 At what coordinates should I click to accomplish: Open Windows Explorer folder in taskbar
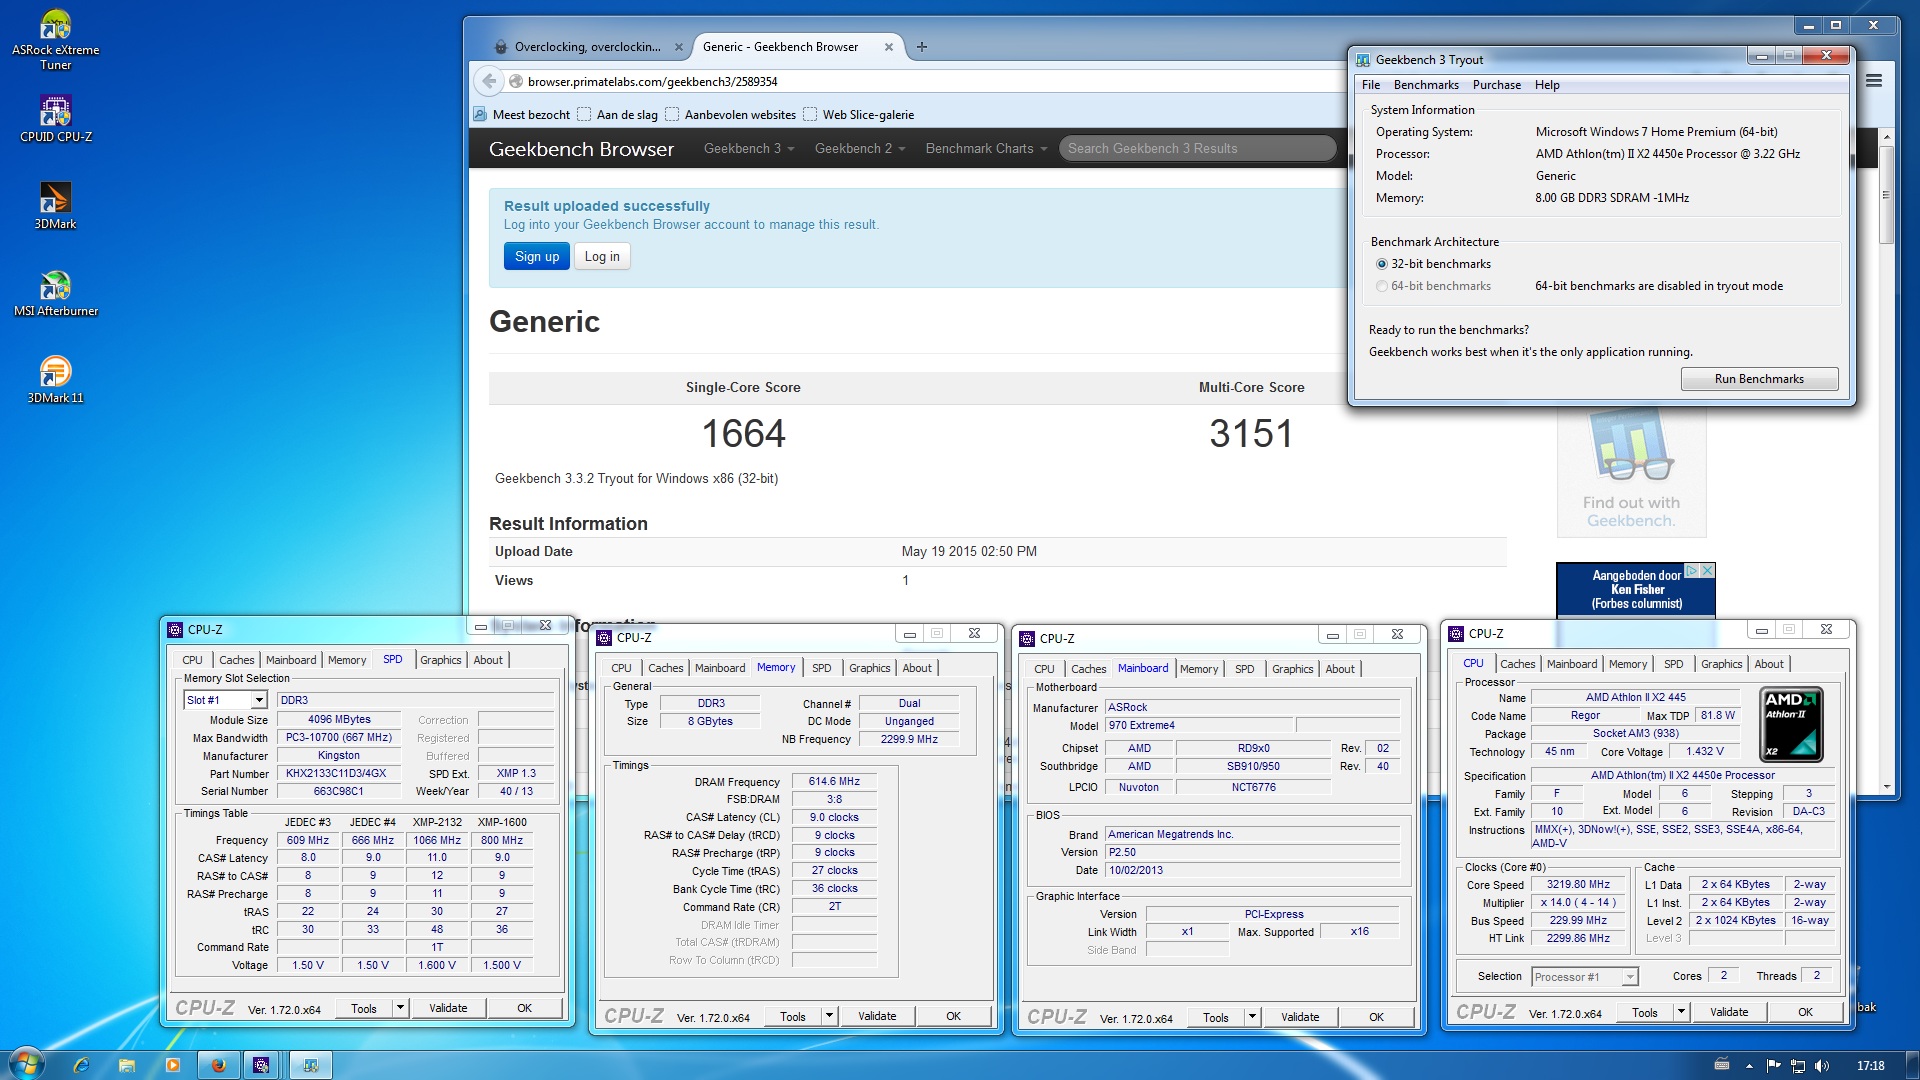(x=127, y=1065)
